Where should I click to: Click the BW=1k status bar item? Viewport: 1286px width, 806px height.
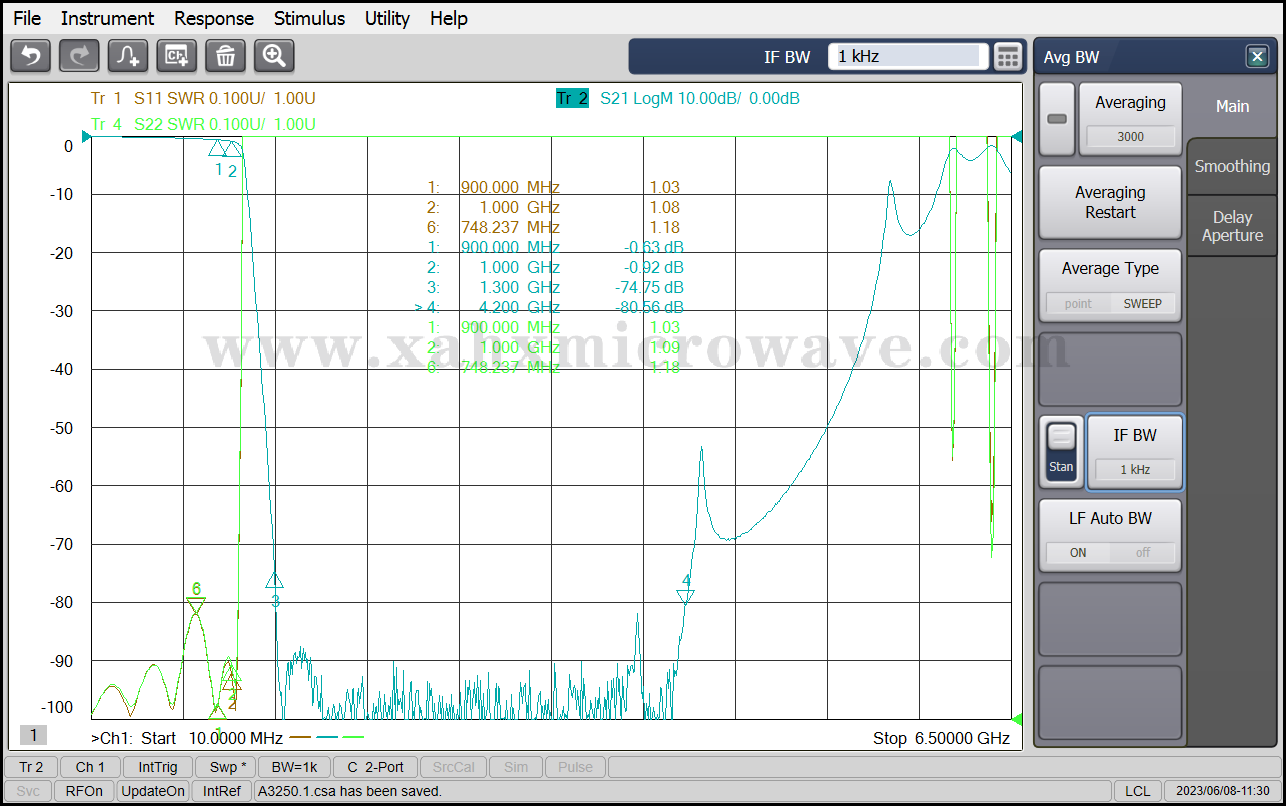(x=294, y=767)
